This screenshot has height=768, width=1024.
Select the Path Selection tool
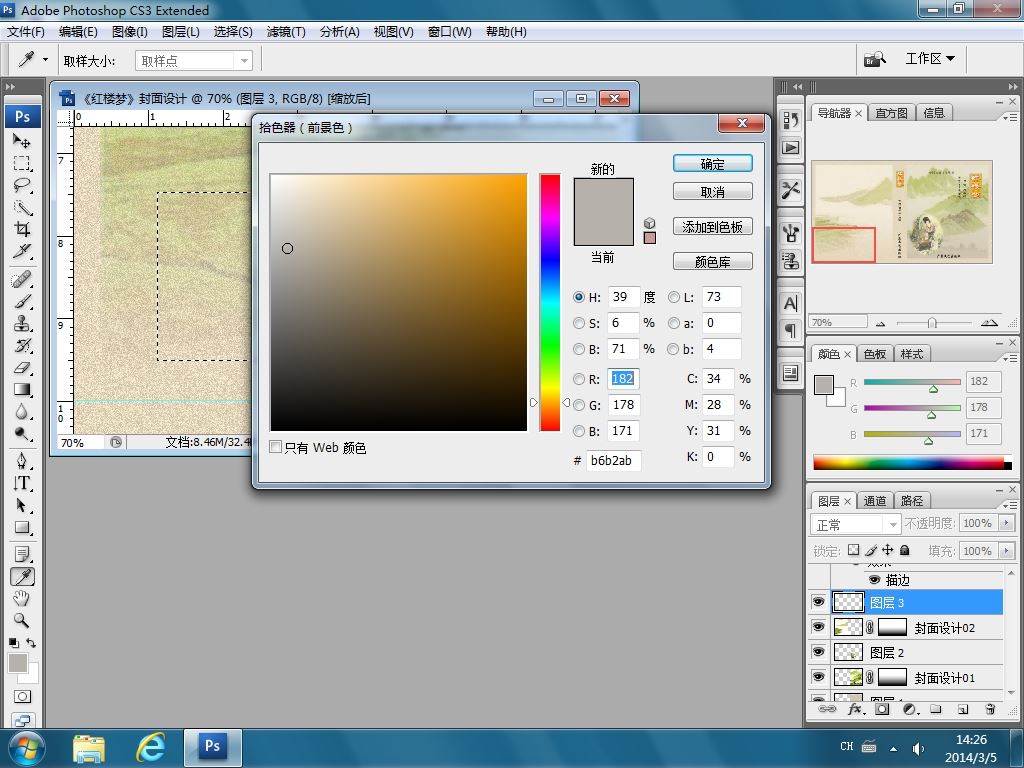pos(22,505)
